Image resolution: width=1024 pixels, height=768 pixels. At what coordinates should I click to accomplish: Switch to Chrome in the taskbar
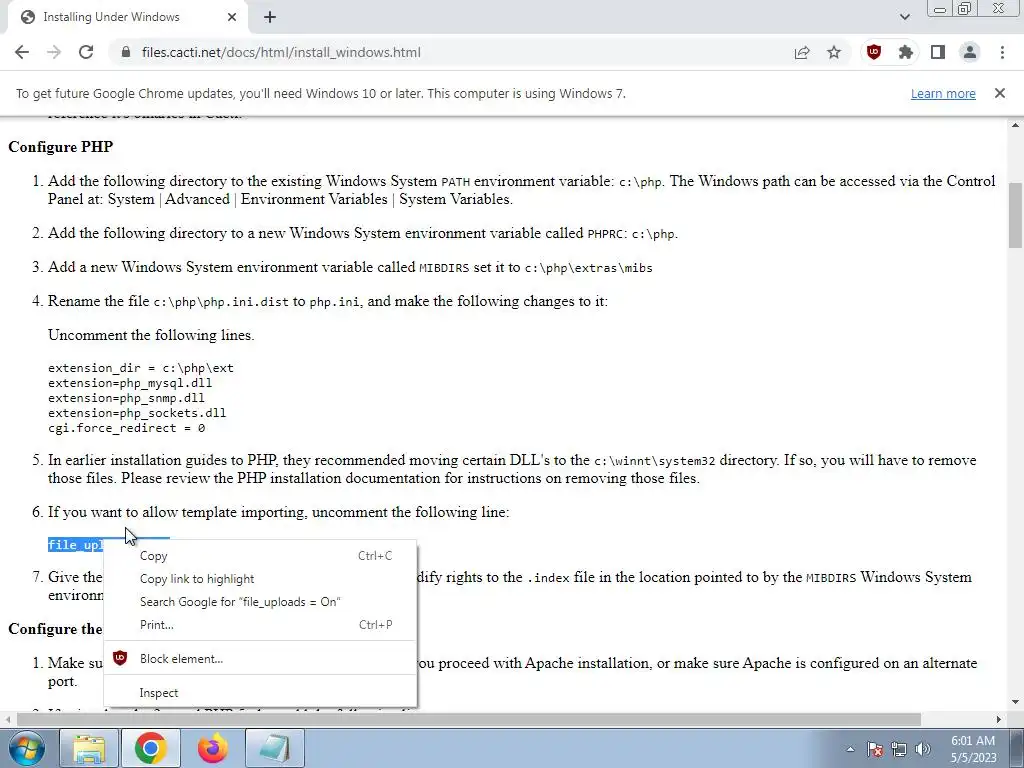click(151, 748)
